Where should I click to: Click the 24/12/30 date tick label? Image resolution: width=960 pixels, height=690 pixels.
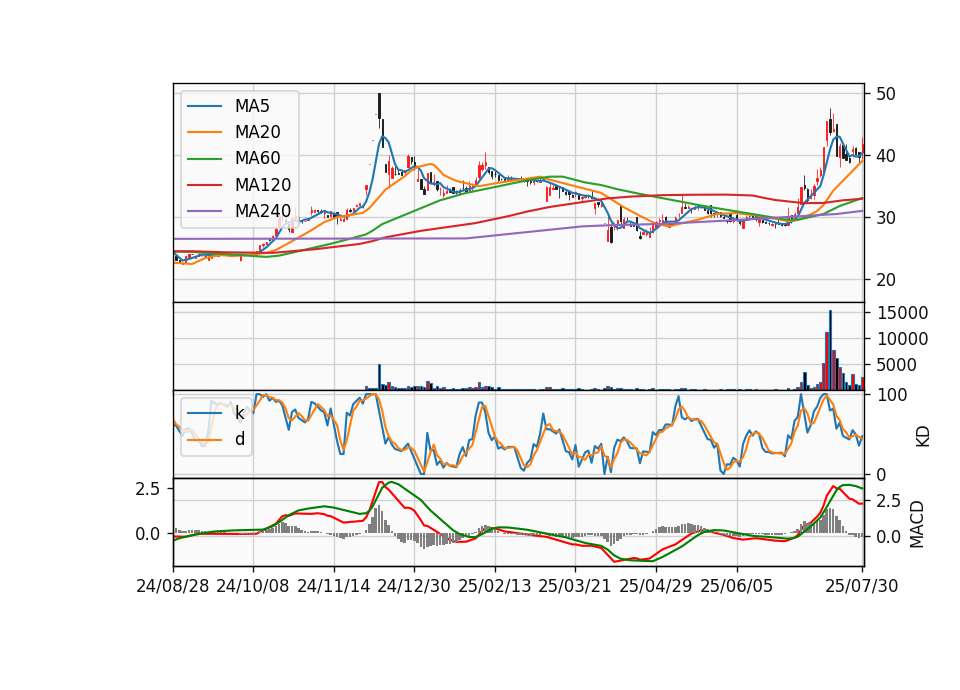click(414, 587)
